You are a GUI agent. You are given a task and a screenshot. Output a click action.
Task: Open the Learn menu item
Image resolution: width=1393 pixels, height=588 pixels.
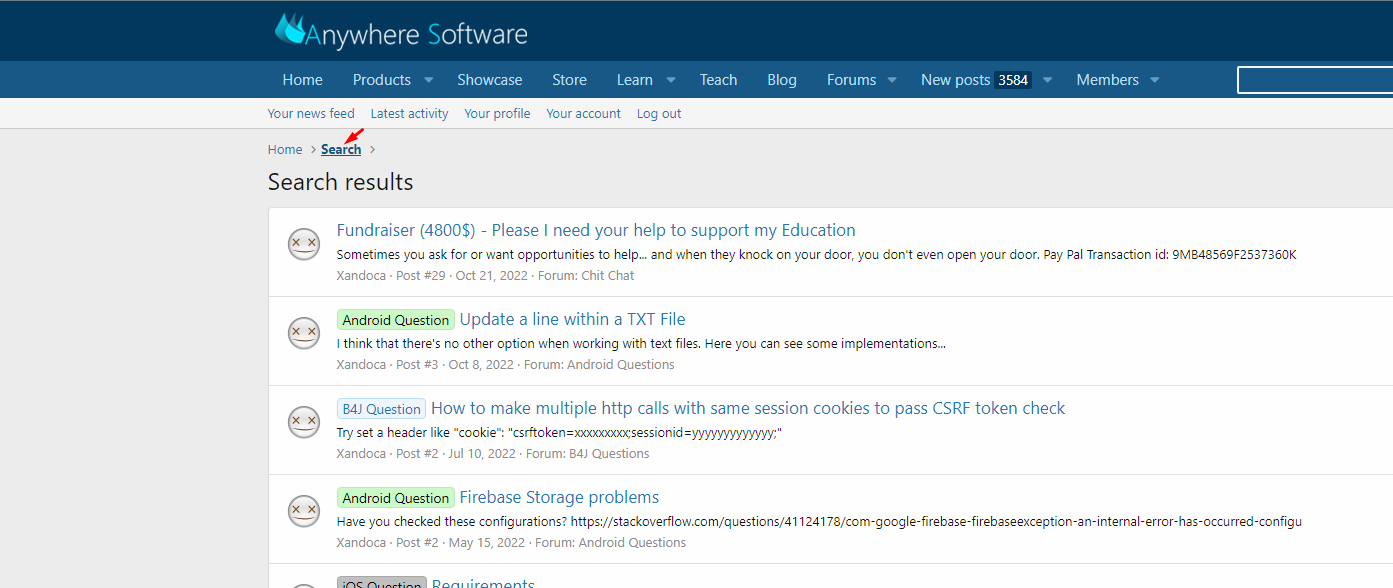[635, 80]
